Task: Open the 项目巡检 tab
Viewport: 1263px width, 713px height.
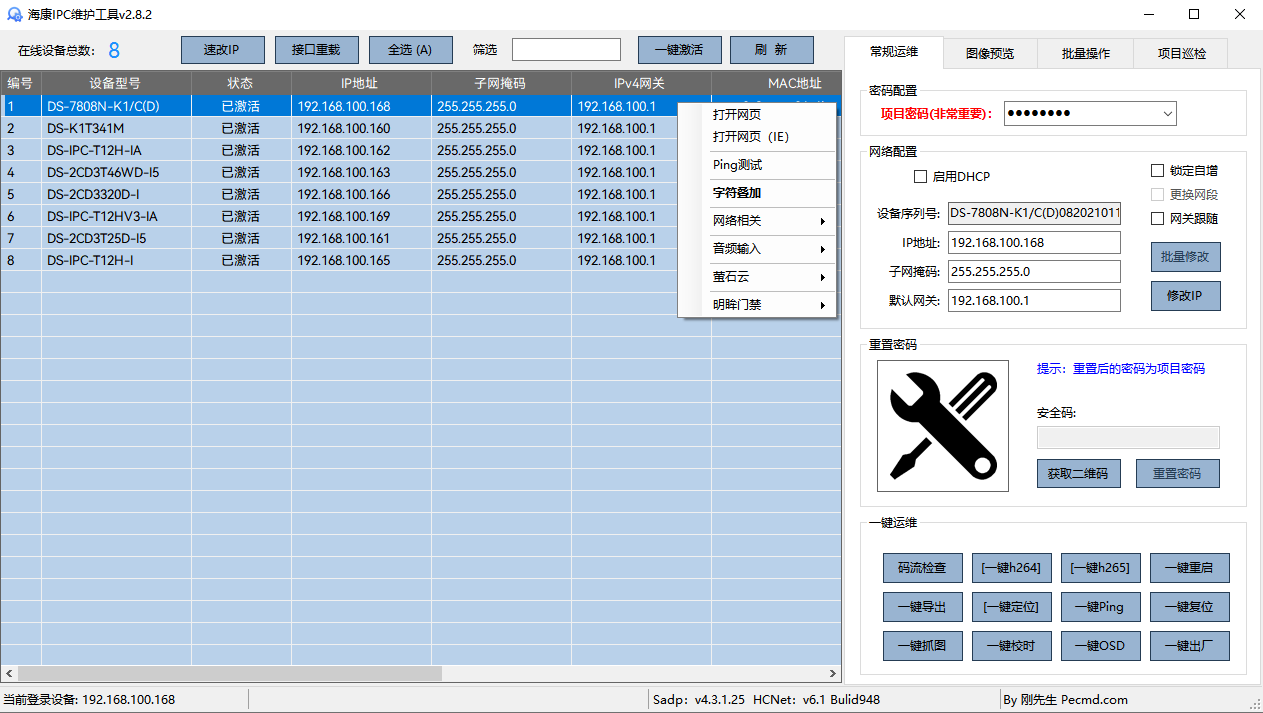Action: click(1182, 54)
